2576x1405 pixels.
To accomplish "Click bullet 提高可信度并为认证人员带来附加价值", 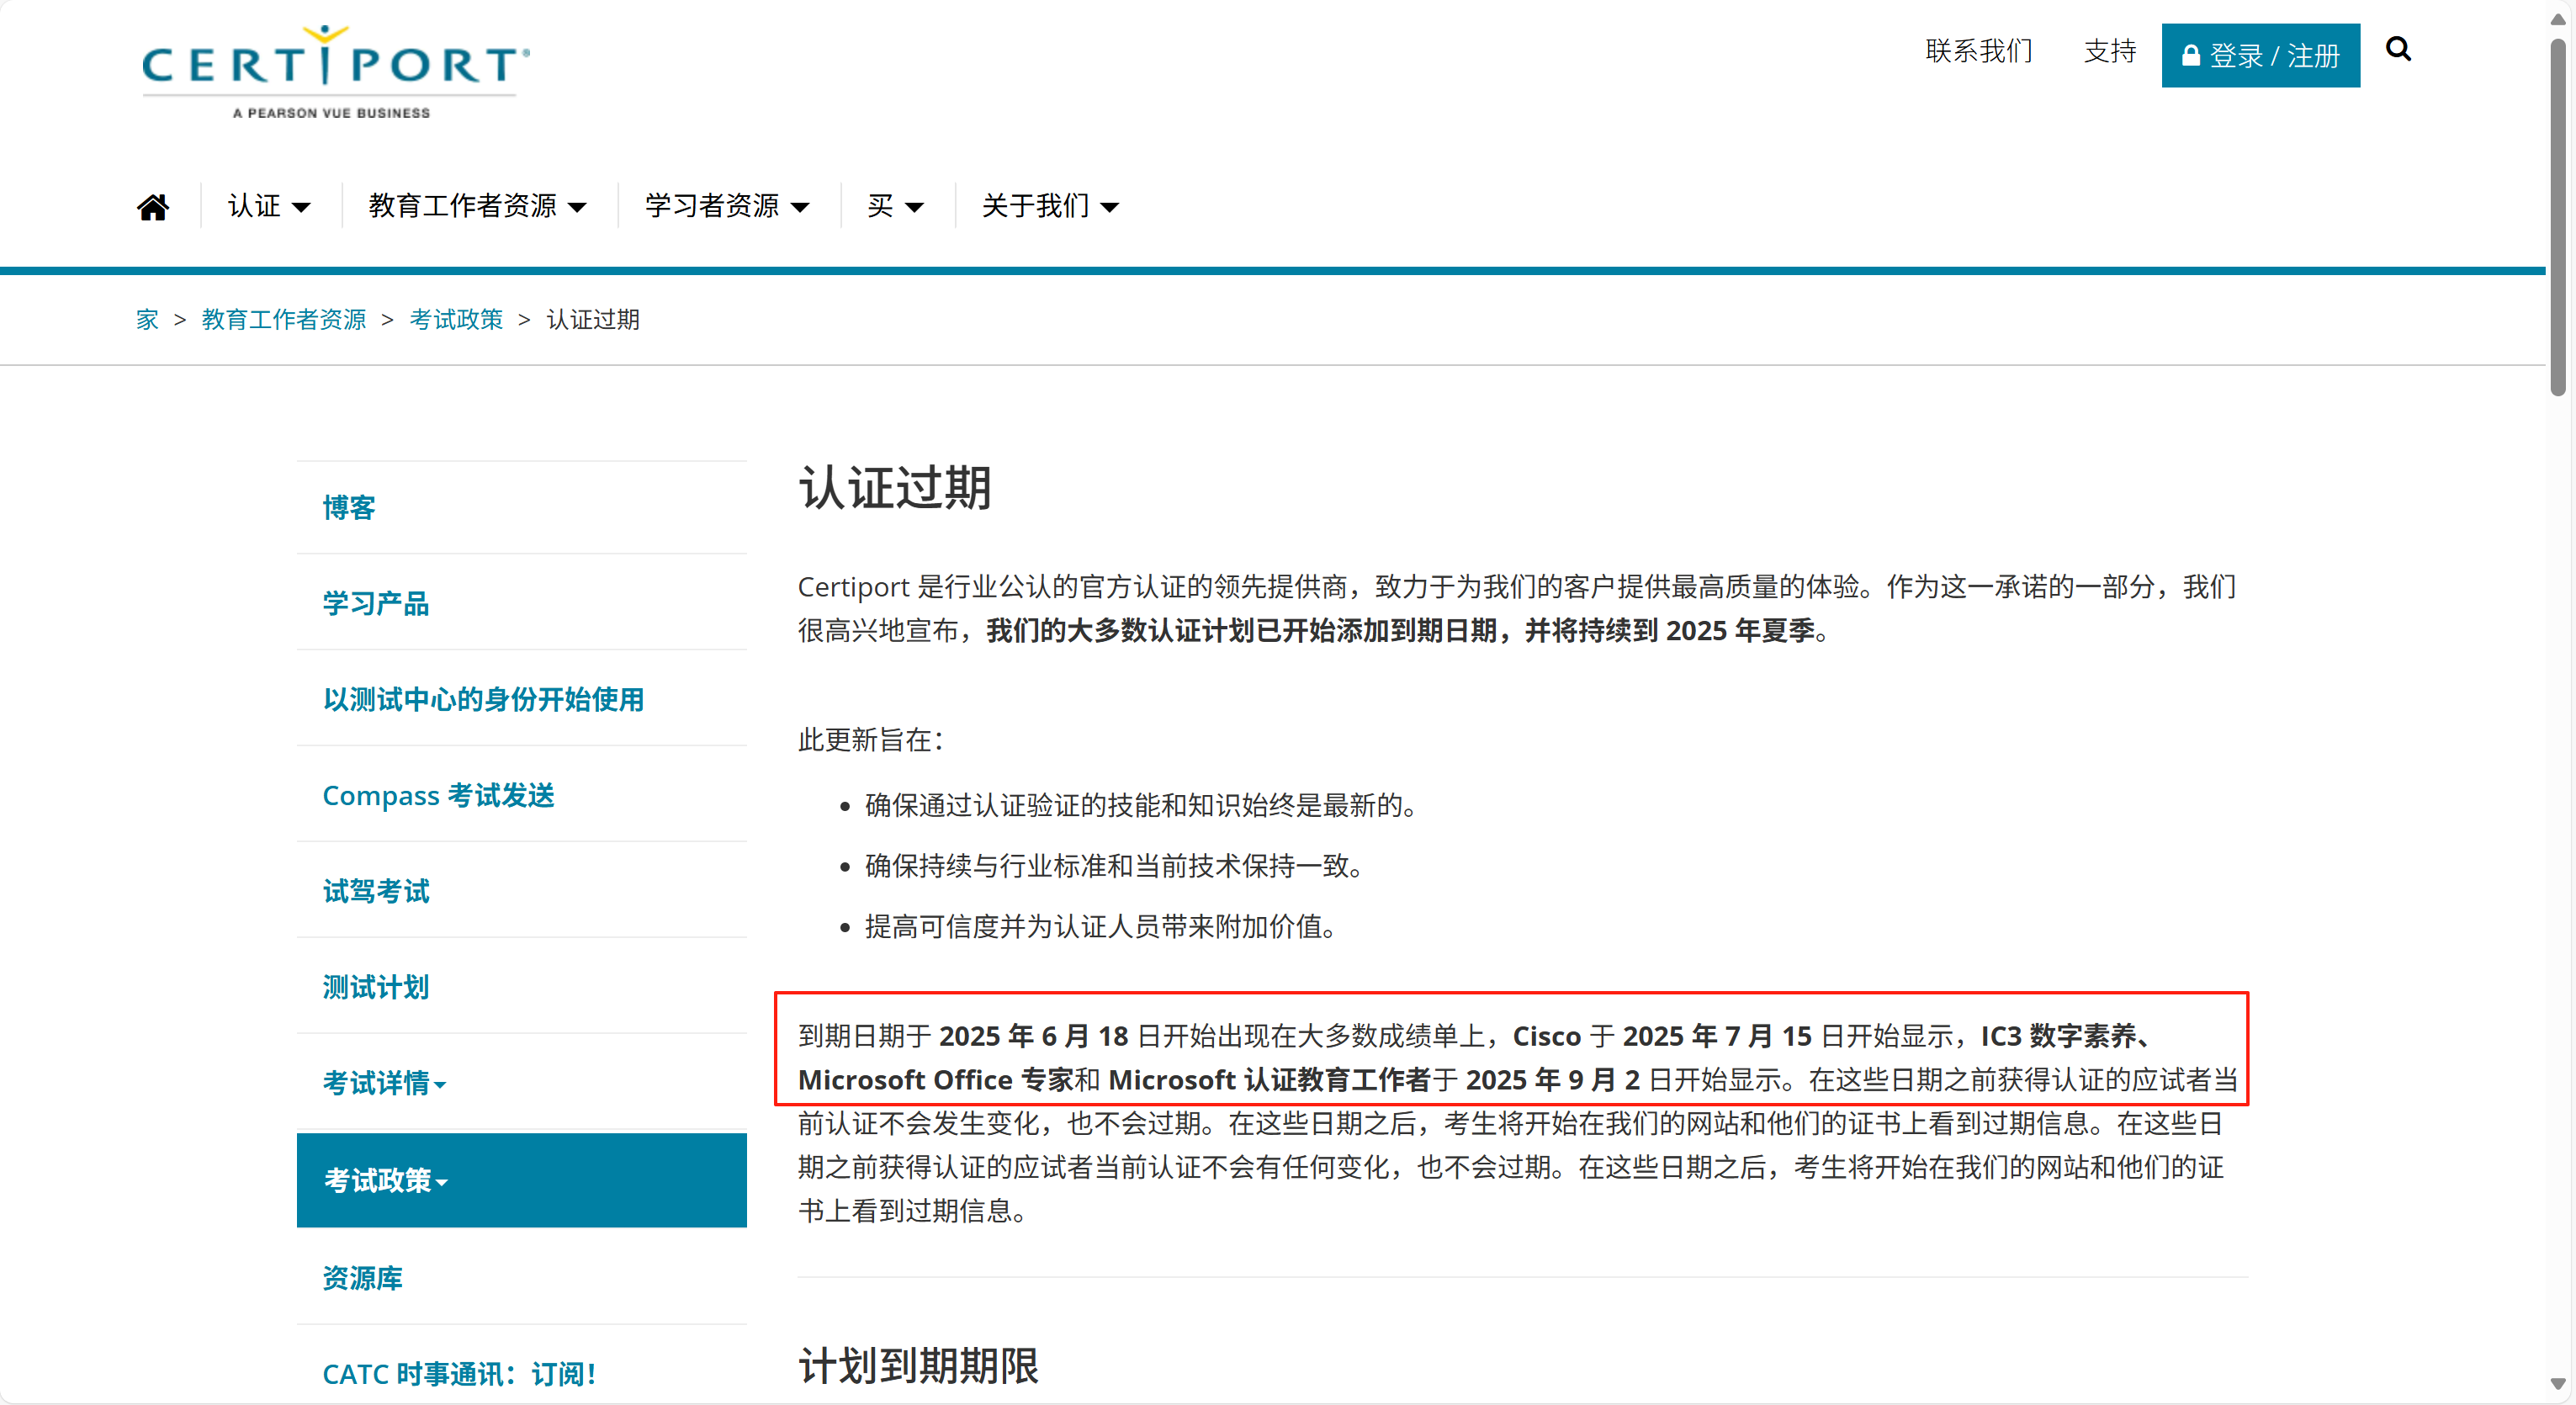I will pyautogui.click(x=1101, y=927).
